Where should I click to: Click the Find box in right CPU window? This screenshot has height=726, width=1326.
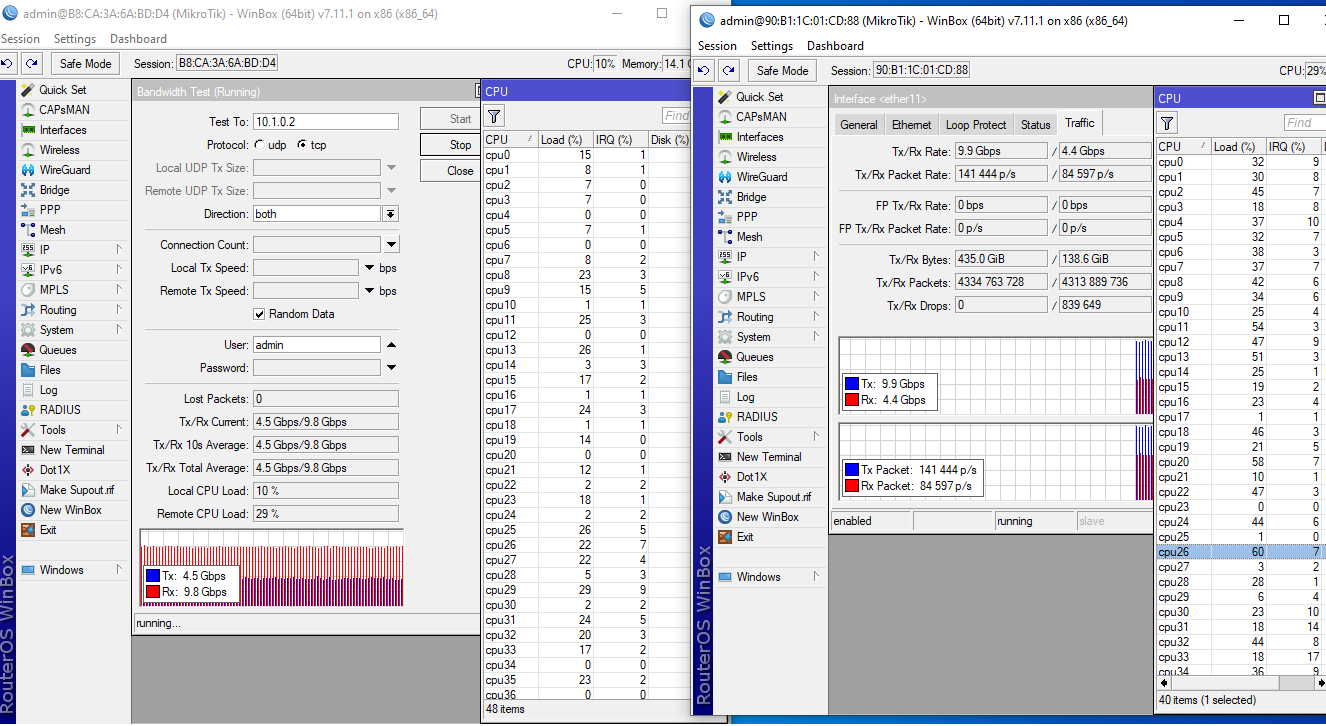tap(1304, 123)
